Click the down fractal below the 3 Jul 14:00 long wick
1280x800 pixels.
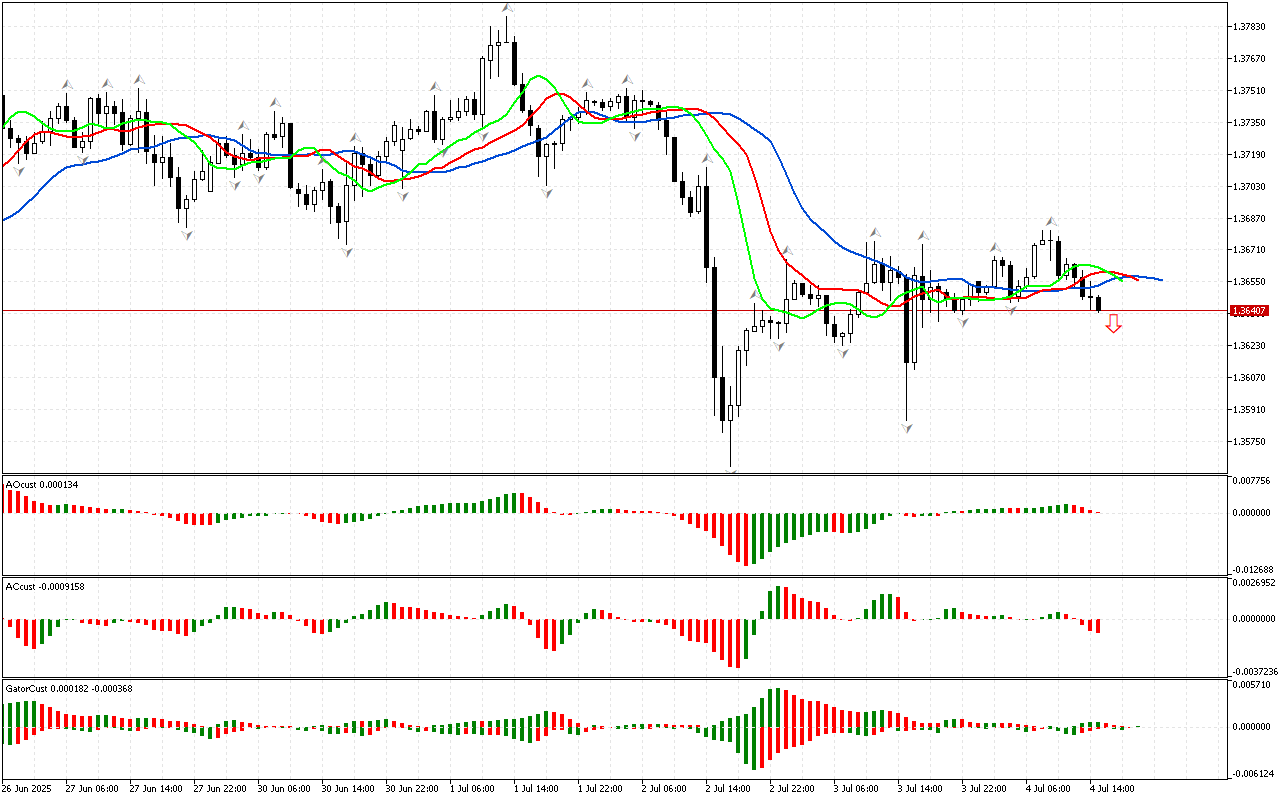pyautogui.click(x=906, y=428)
